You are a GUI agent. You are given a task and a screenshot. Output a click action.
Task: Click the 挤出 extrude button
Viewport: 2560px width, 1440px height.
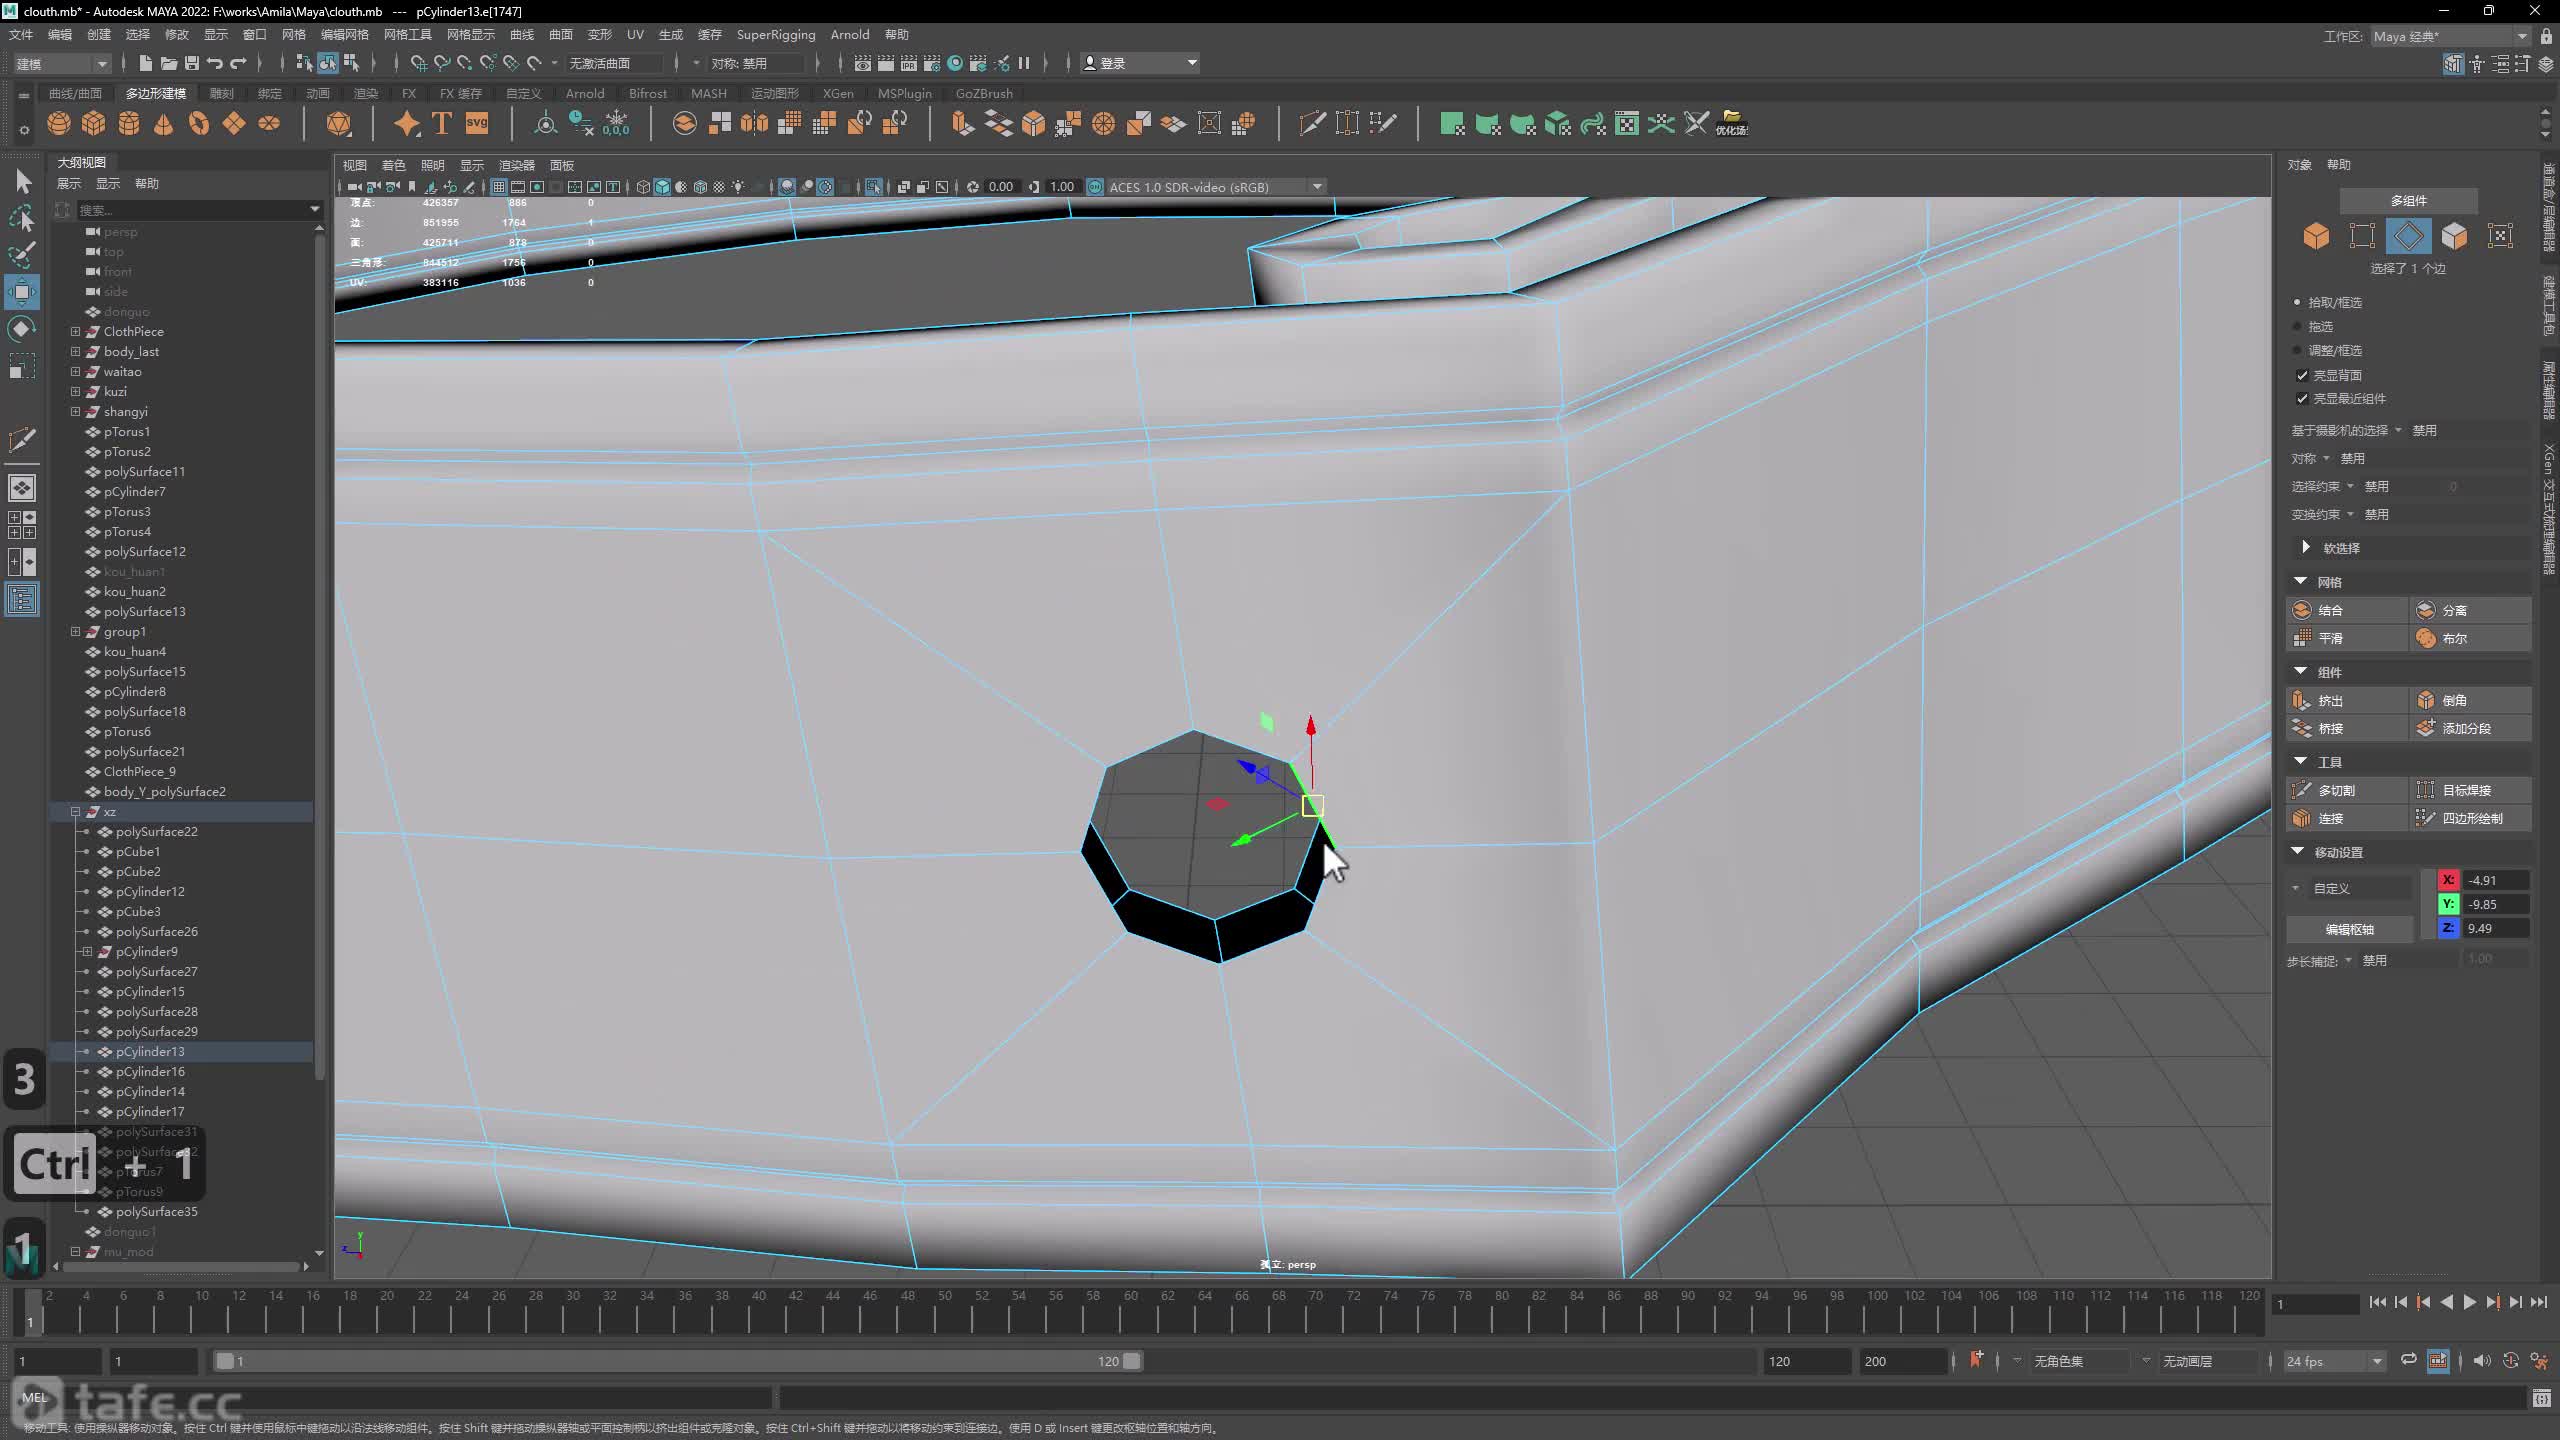point(2347,701)
